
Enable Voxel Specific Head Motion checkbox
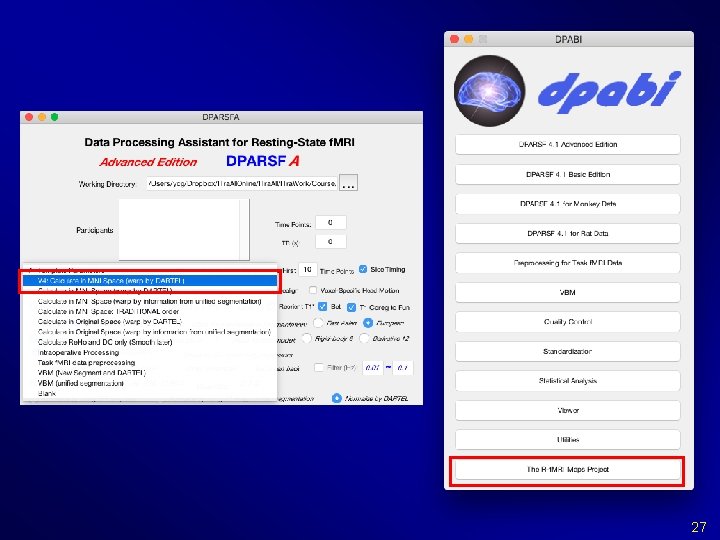pyautogui.click(x=313, y=290)
